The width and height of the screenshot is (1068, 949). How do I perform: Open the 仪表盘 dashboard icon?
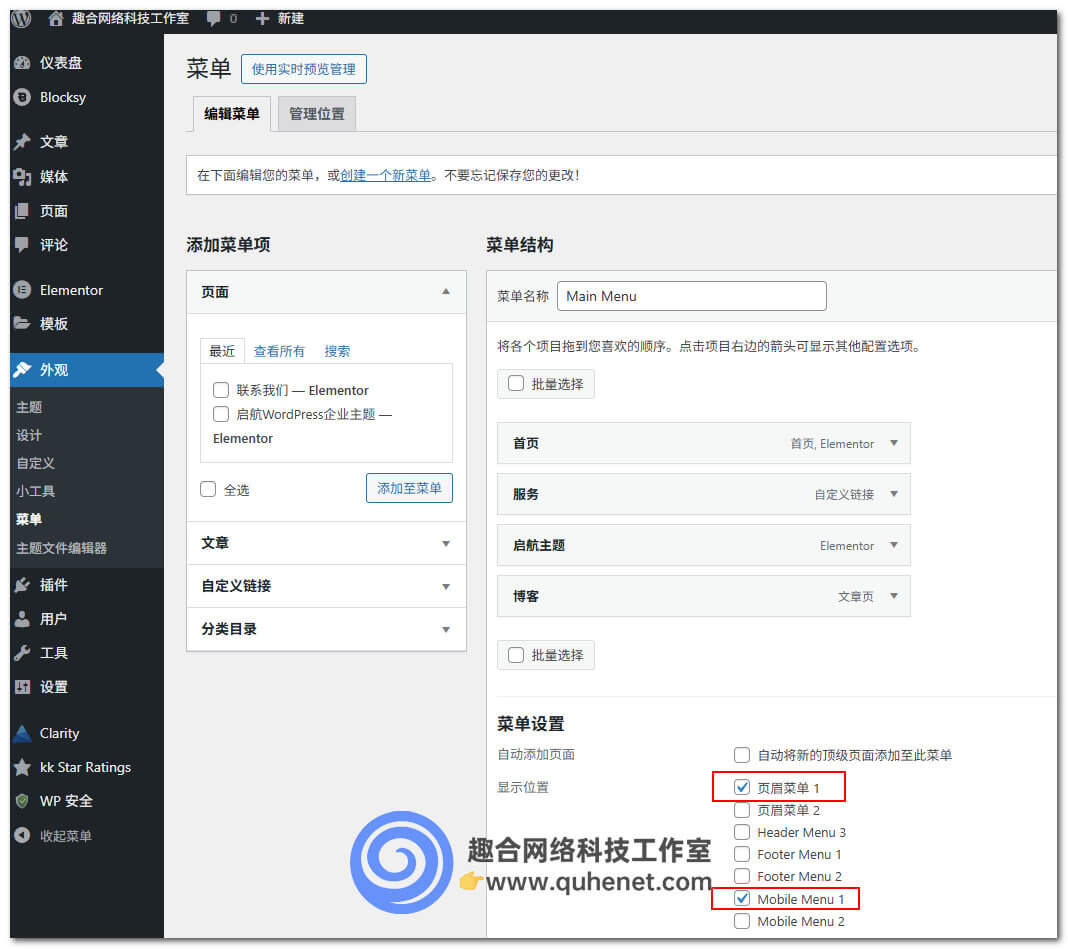[23, 62]
